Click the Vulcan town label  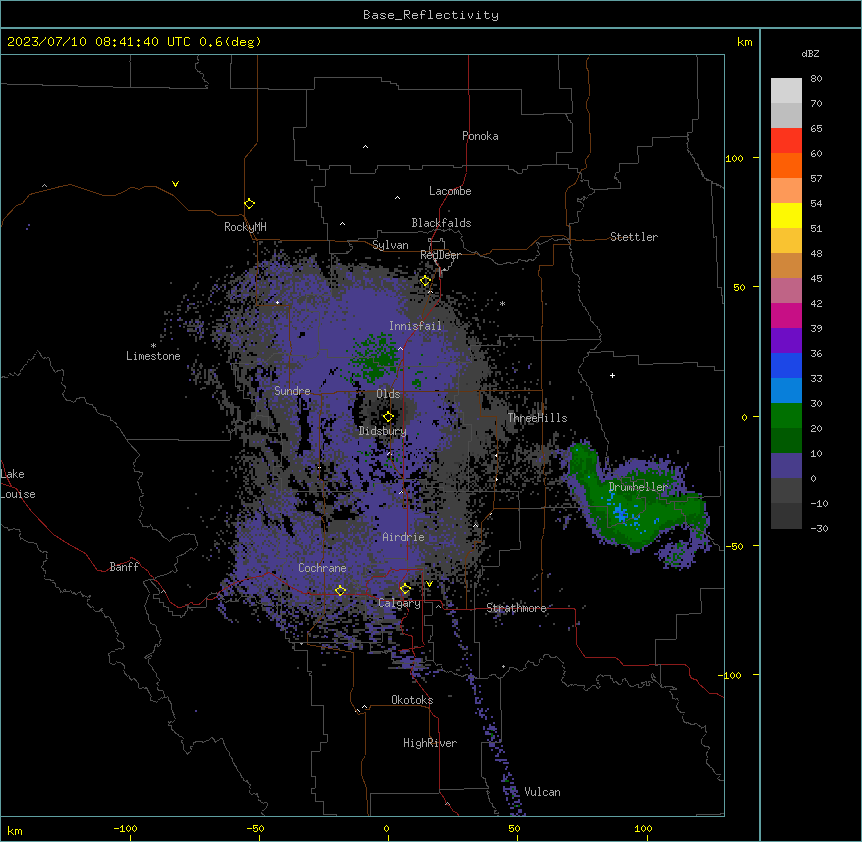542,792
